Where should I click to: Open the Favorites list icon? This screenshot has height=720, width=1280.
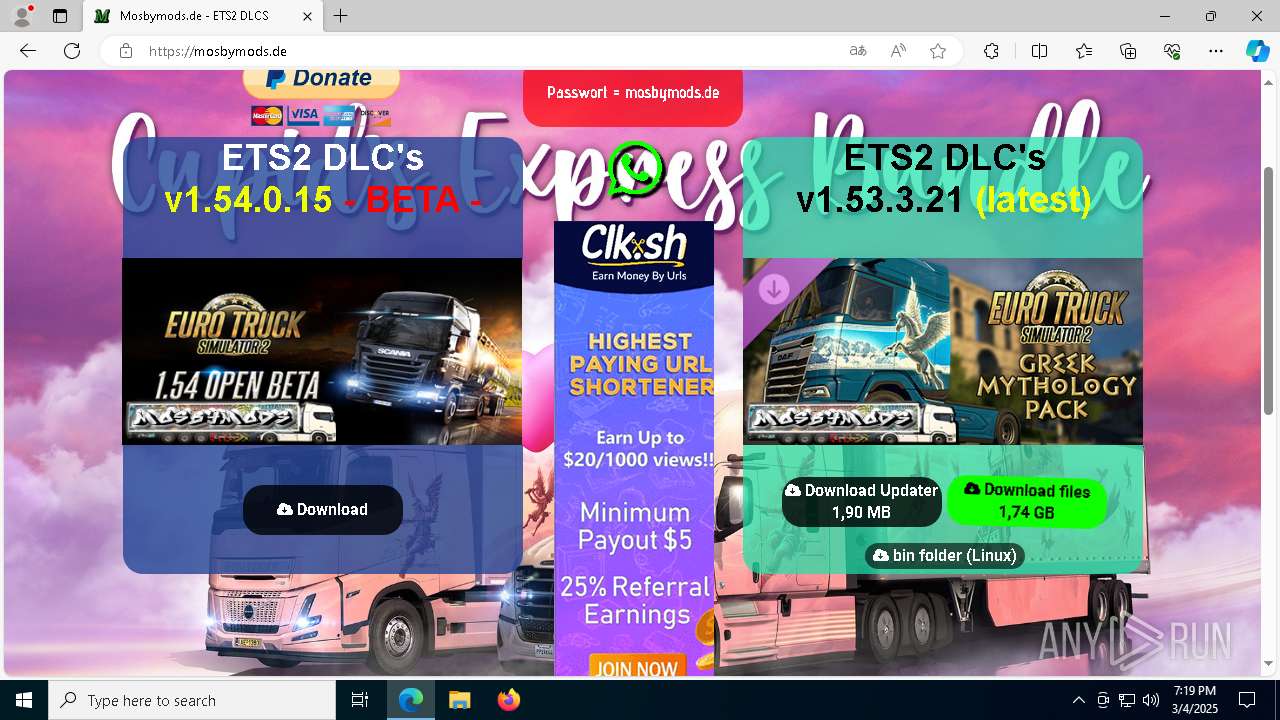tap(1084, 51)
